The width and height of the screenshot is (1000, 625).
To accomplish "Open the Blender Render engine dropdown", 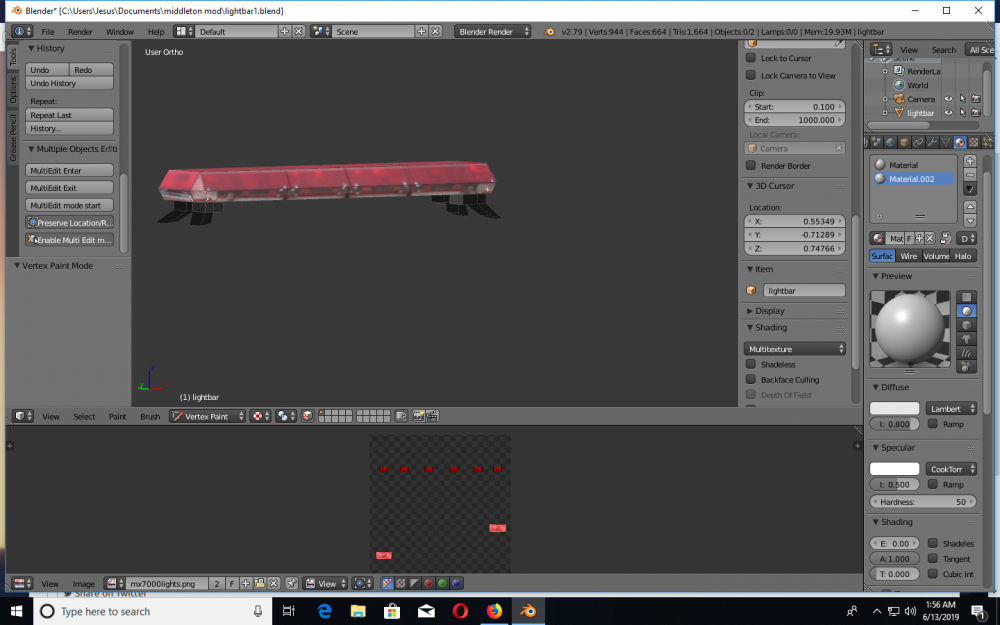I will [492, 31].
